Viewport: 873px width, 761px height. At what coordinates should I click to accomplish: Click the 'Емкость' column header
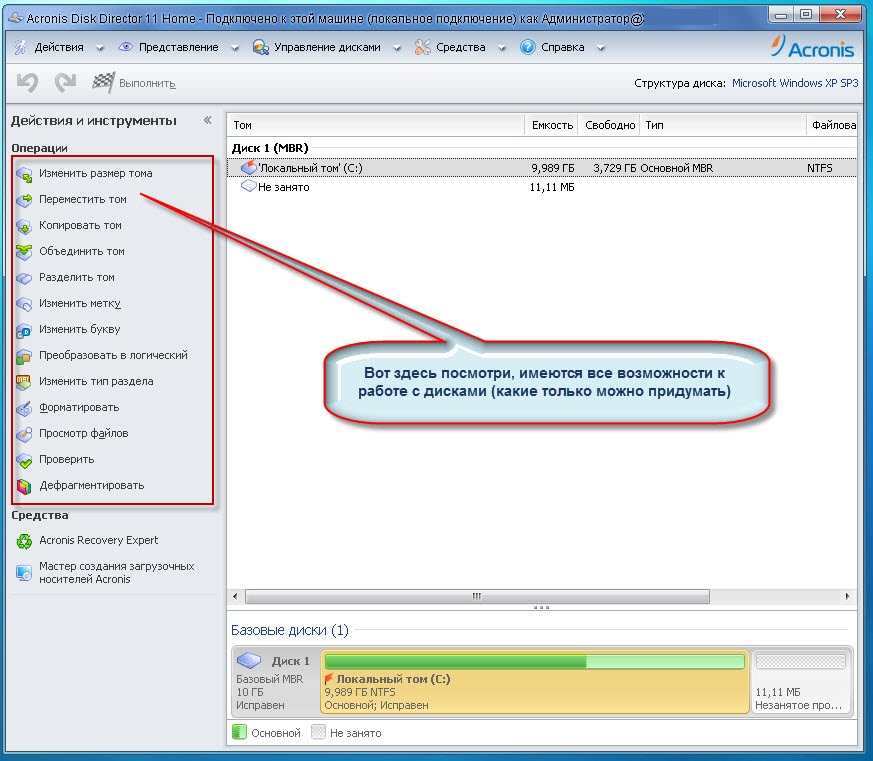point(552,125)
